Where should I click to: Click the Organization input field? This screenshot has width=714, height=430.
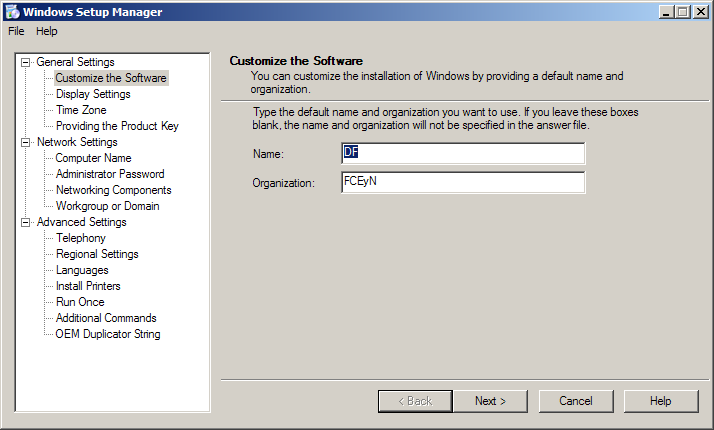click(x=463, y=182)
